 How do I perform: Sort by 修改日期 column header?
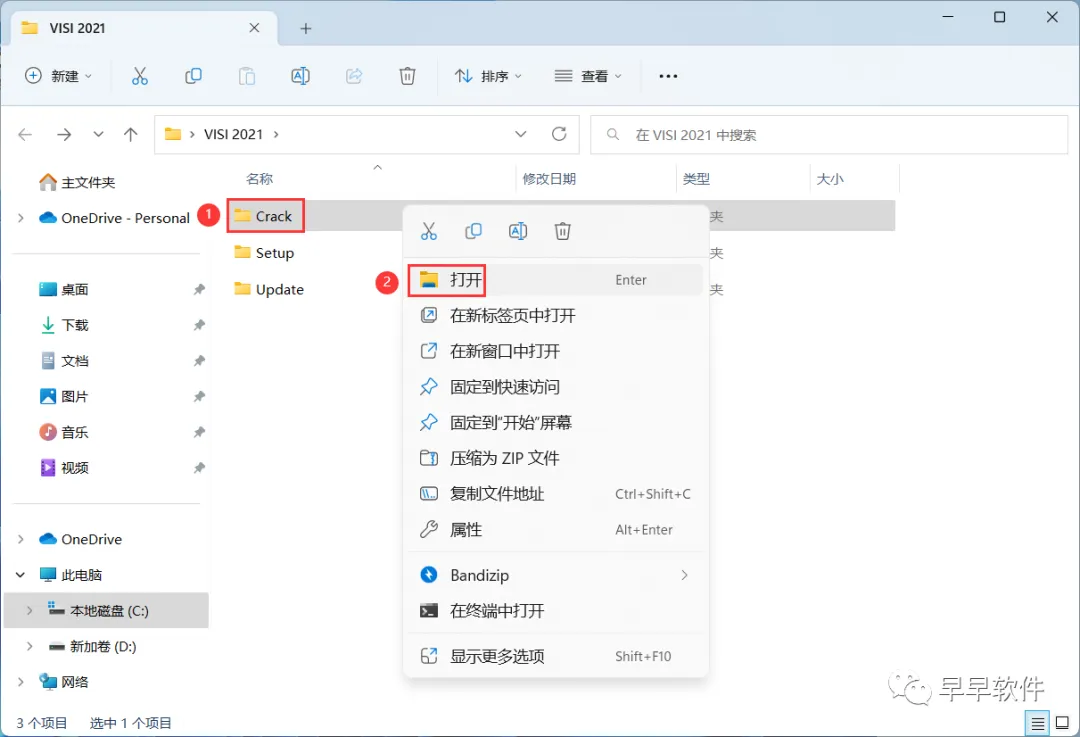point(549,179)
